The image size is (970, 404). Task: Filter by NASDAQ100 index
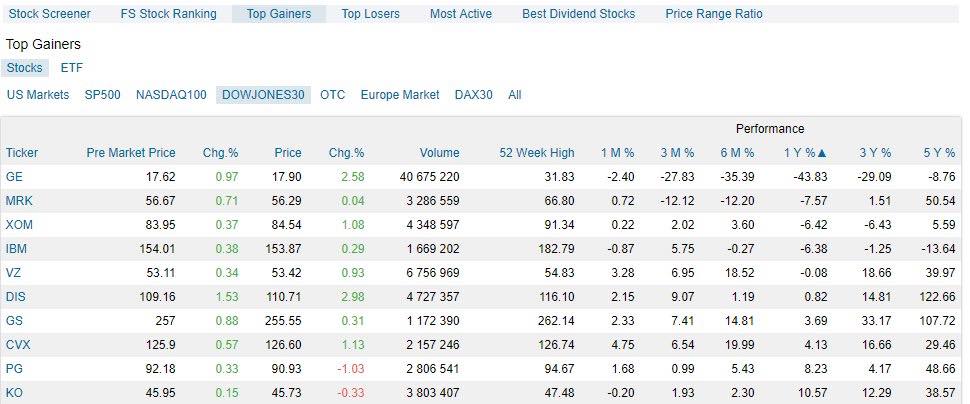coord(171,95)
